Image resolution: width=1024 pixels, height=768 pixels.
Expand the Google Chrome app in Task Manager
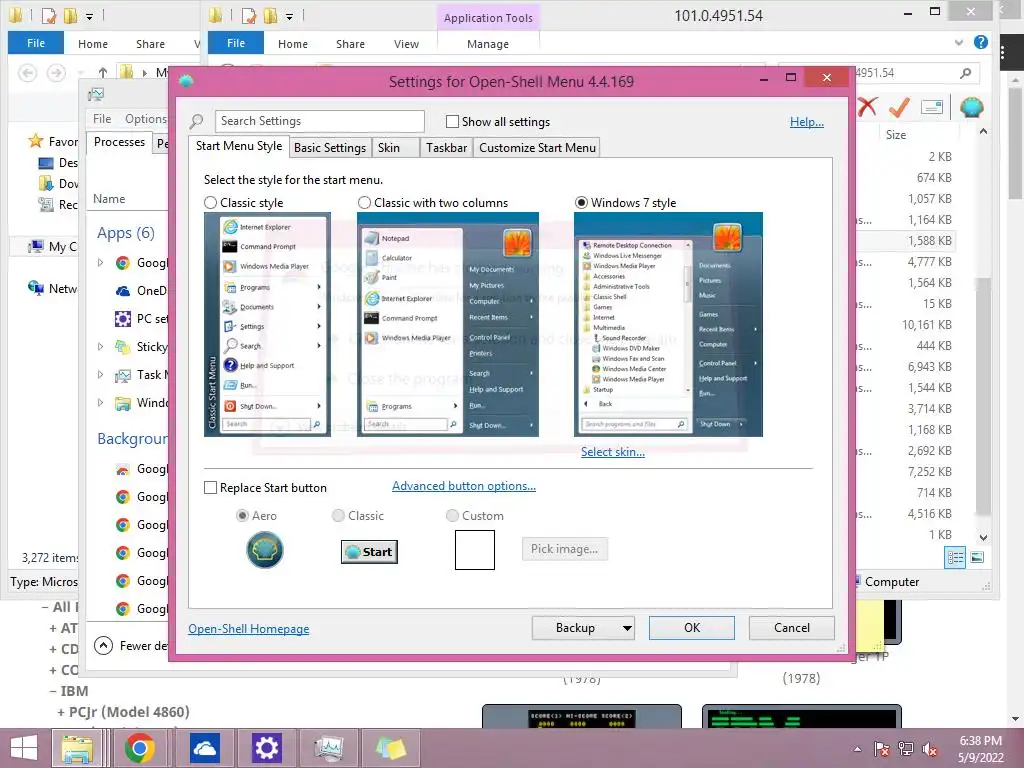point(100,263)
